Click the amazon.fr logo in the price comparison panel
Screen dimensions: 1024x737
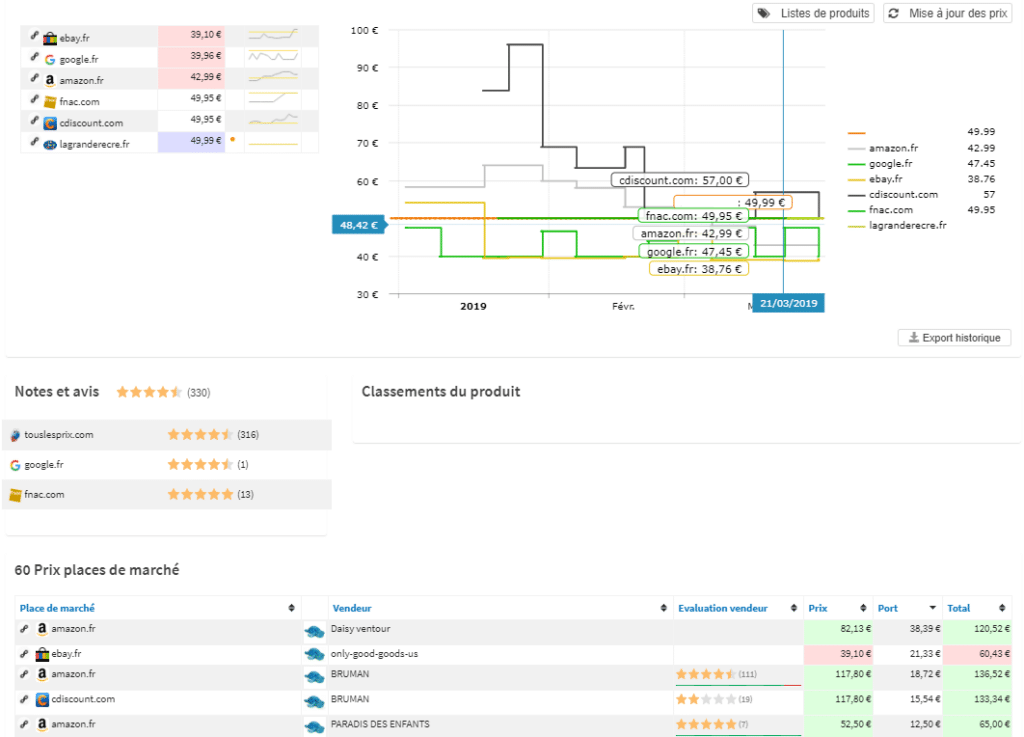50,78
